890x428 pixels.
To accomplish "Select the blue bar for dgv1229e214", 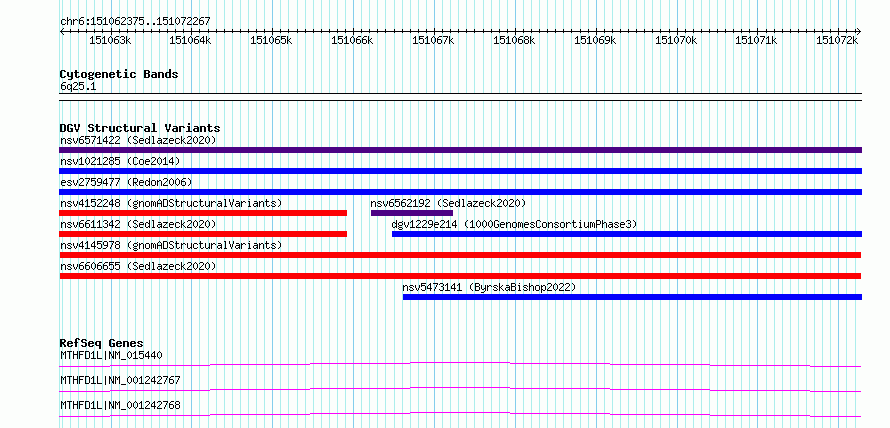I will tap(627, 234).
